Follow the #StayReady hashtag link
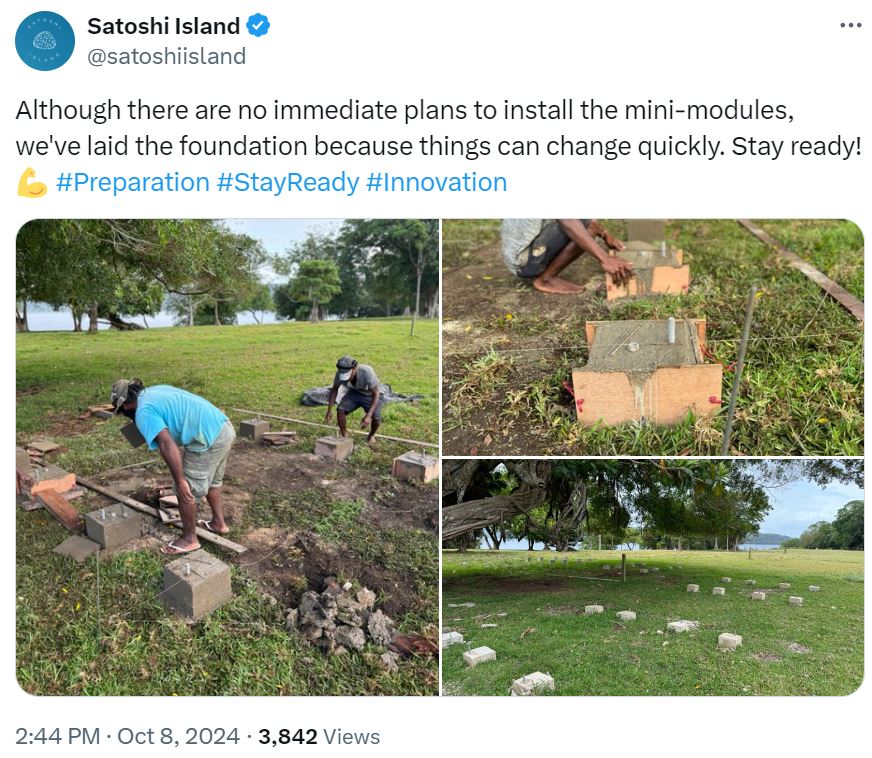 tap(288, 182)
